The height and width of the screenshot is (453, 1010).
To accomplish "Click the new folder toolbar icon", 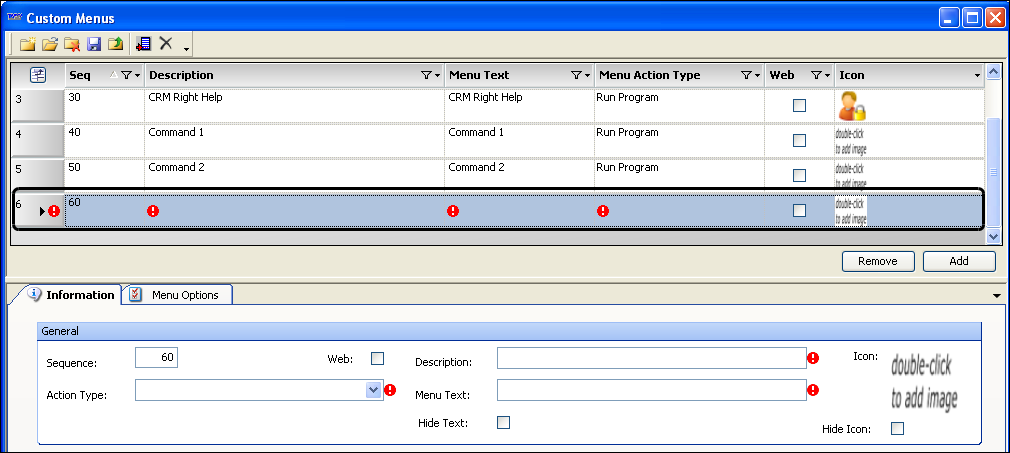I will click(27, 44).
